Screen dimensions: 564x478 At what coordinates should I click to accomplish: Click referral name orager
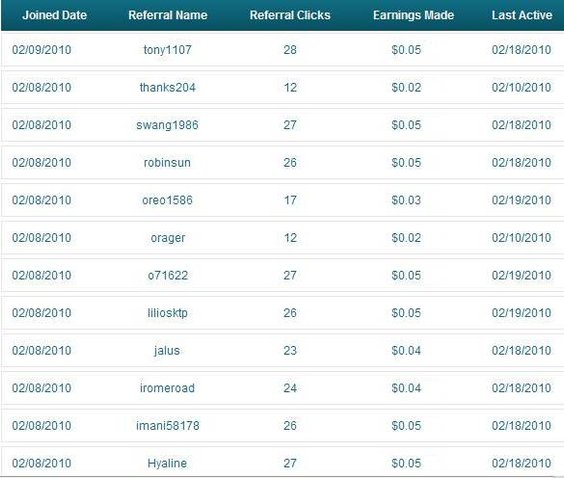[168, 238]
